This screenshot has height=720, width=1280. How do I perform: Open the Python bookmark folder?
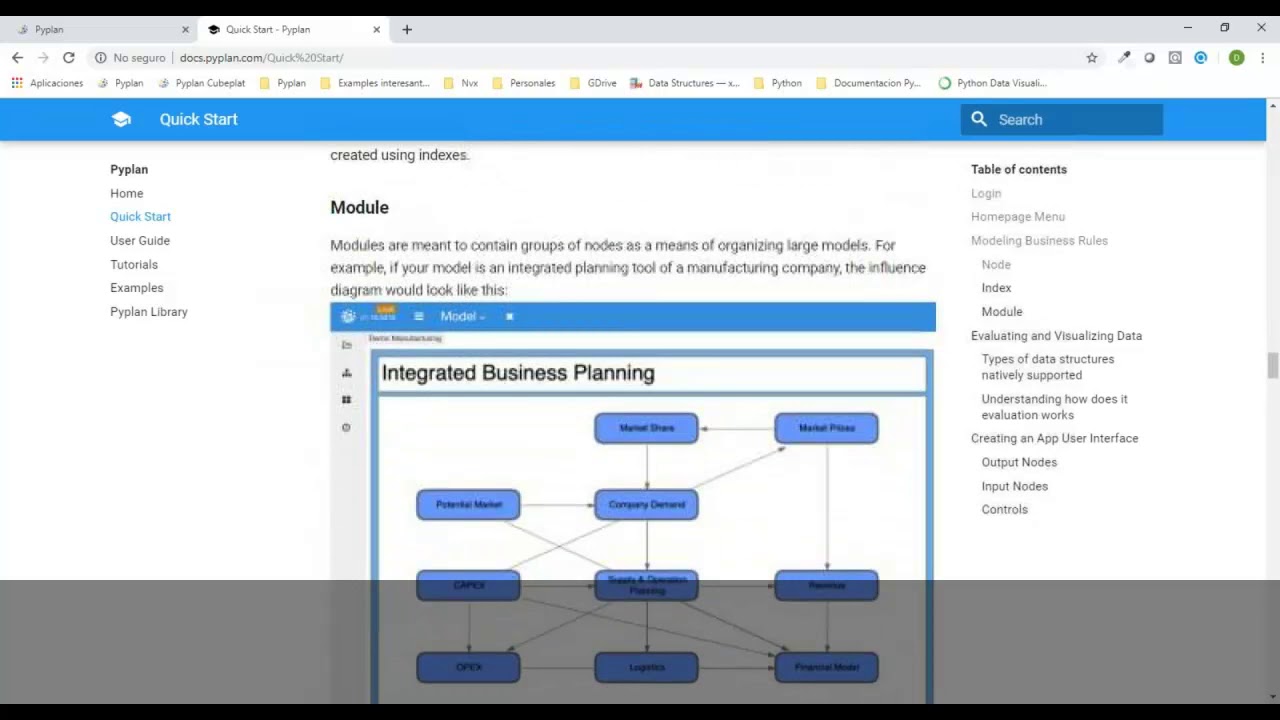pos(778,83)
